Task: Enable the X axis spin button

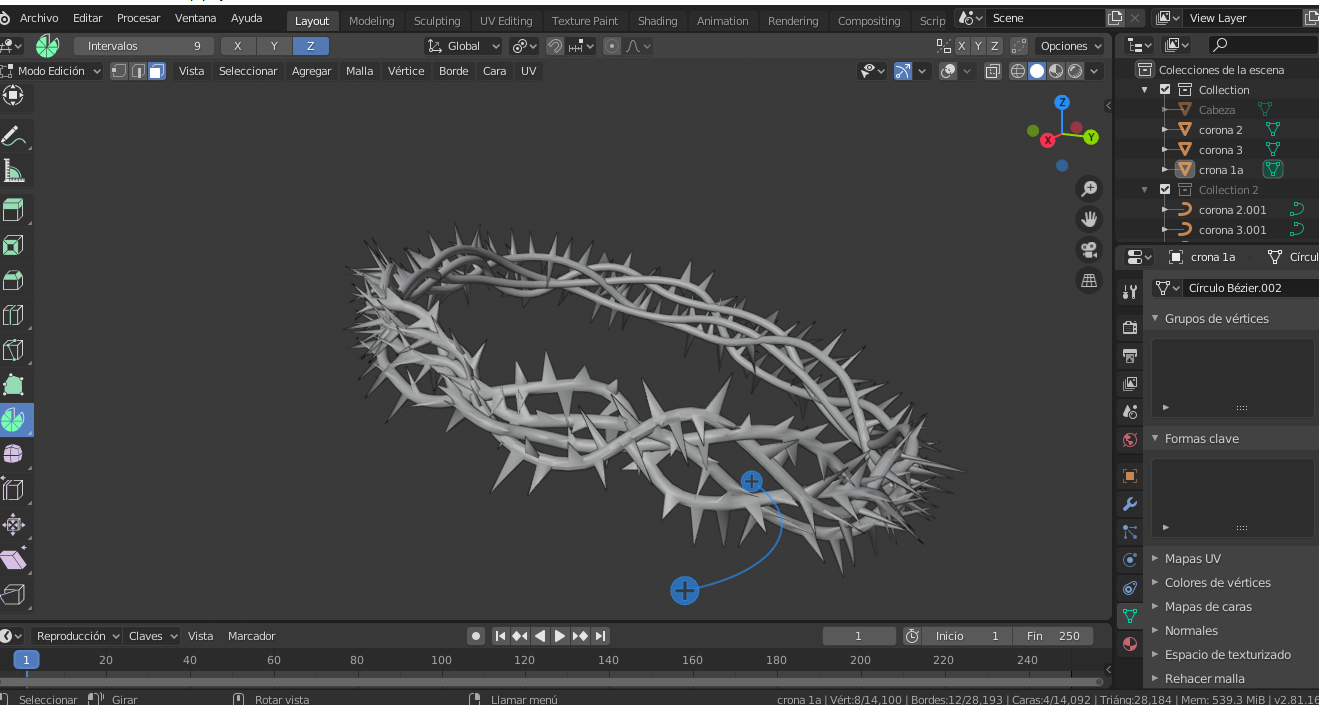Action: [x=237, y=46]
